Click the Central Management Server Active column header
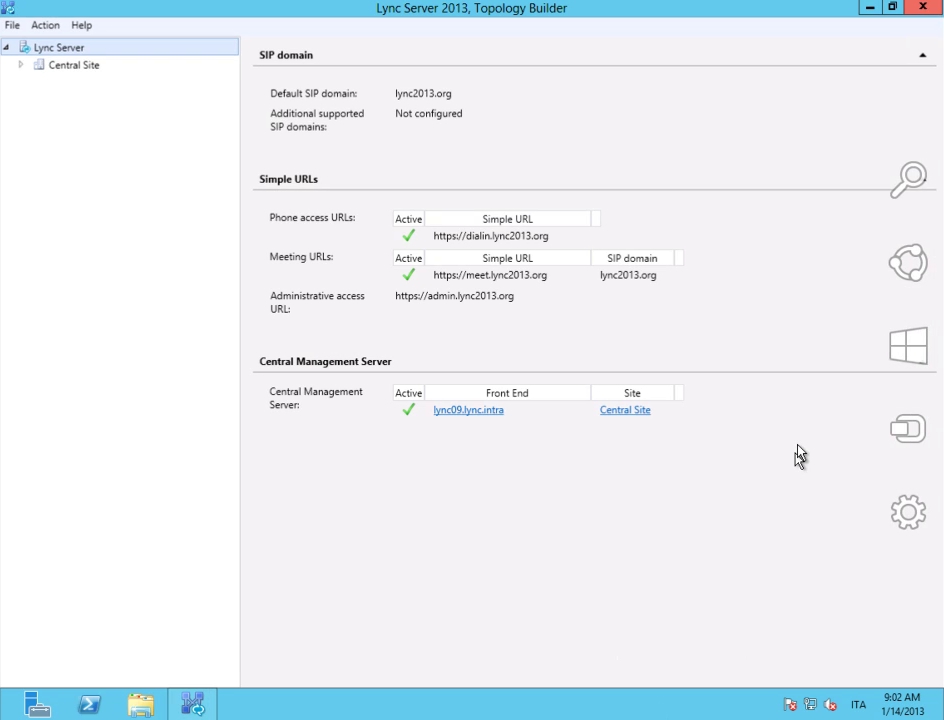 408,393
